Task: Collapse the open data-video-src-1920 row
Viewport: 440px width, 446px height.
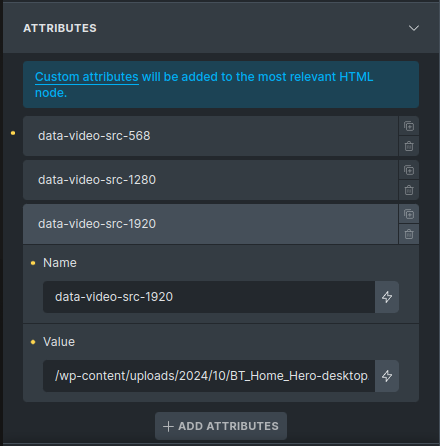Action: tap(210, 224)
